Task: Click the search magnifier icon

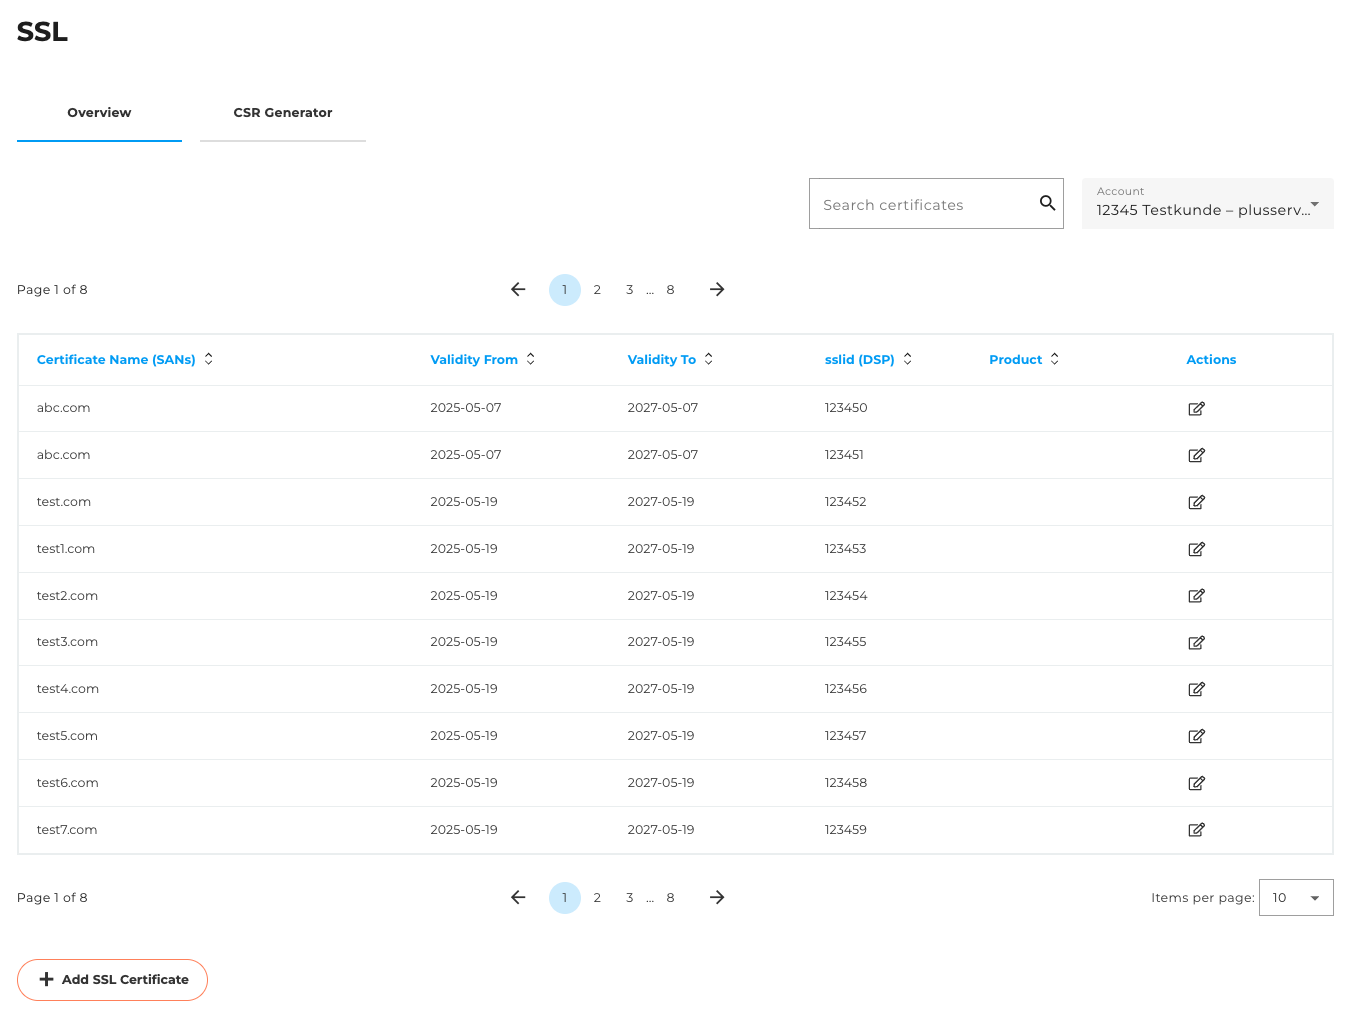Action: coord(1047,203)
